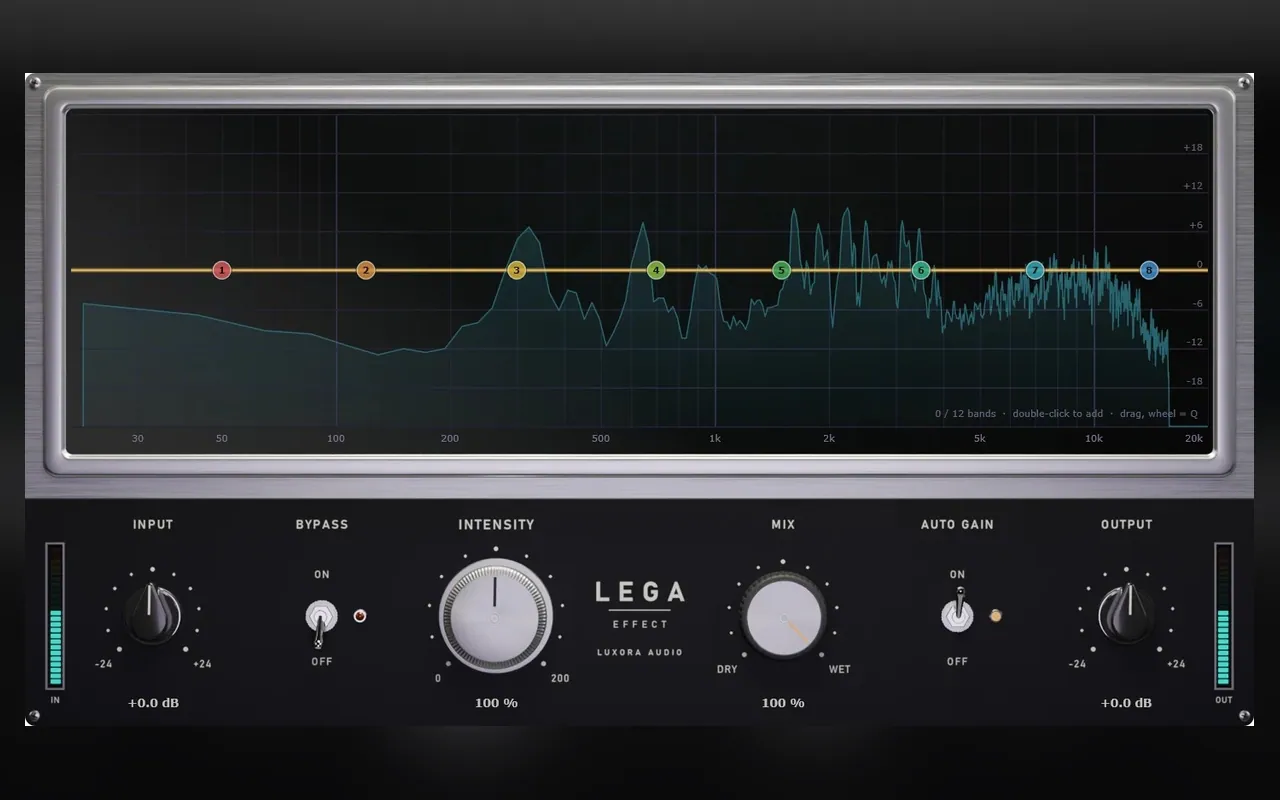Click the 'MIX' label
This screenshot has width=1280, height=800.
pos(783,524)
